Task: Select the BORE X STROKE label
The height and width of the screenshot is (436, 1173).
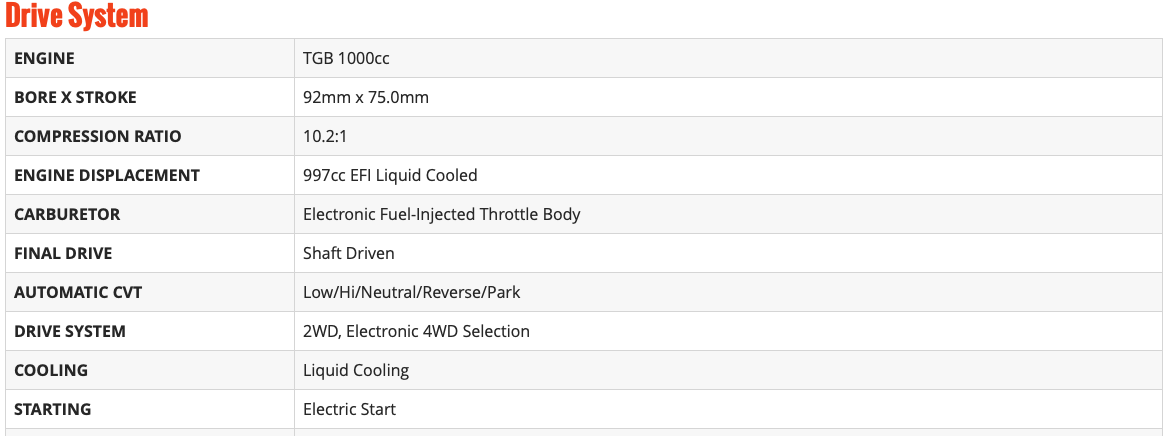Action: click(x=76, y=97)
